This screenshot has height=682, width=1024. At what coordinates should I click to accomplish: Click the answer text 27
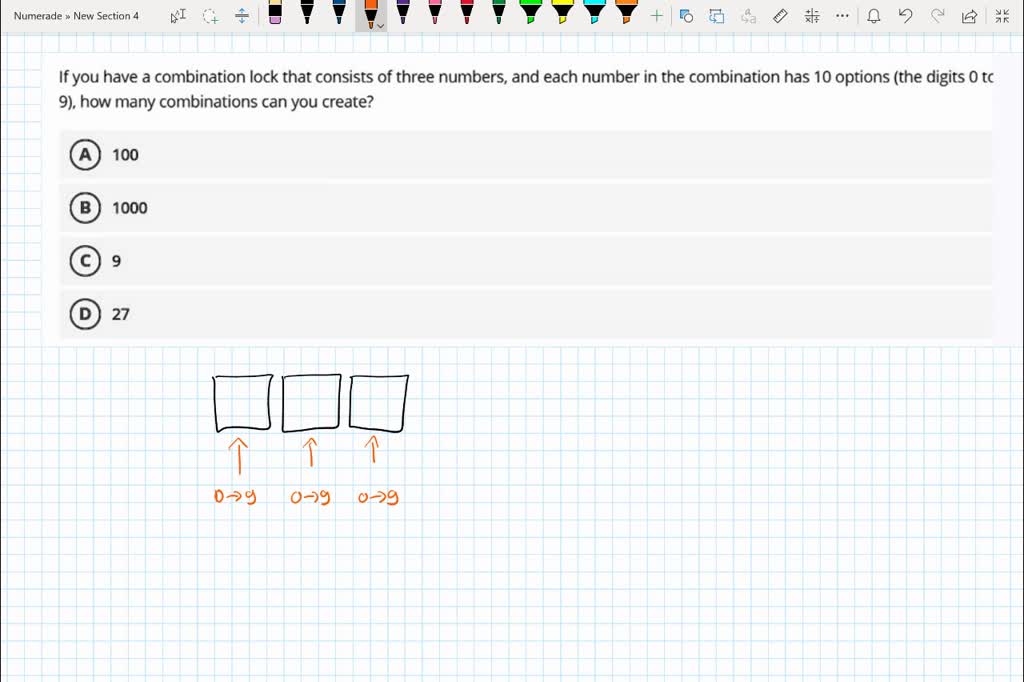click(120, 314)
